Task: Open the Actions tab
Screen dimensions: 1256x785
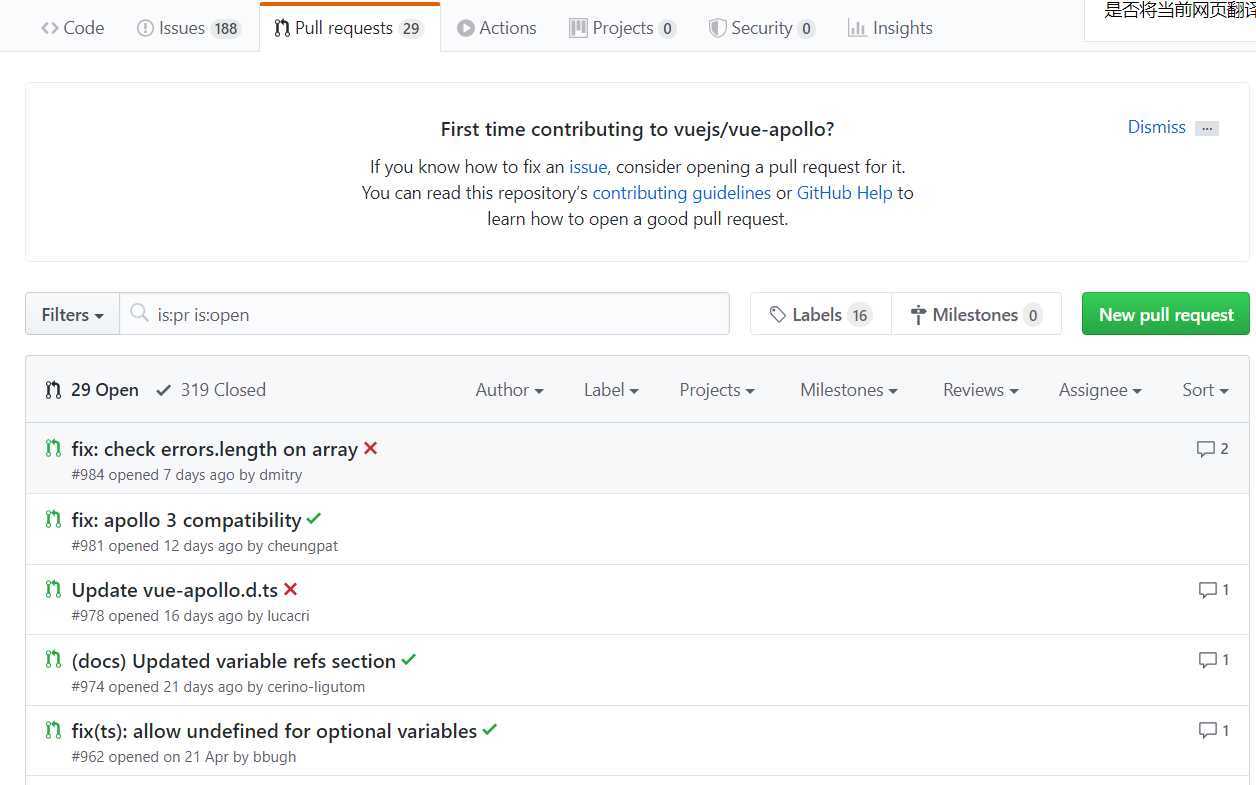Action: pos(497,28)
